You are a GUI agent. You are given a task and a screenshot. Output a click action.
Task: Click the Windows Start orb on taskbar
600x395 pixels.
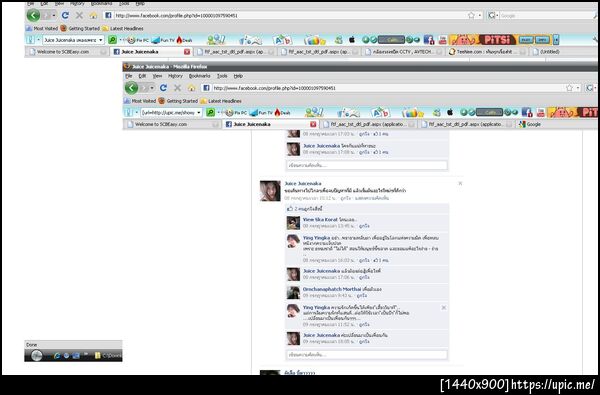(x=36, y=356)
